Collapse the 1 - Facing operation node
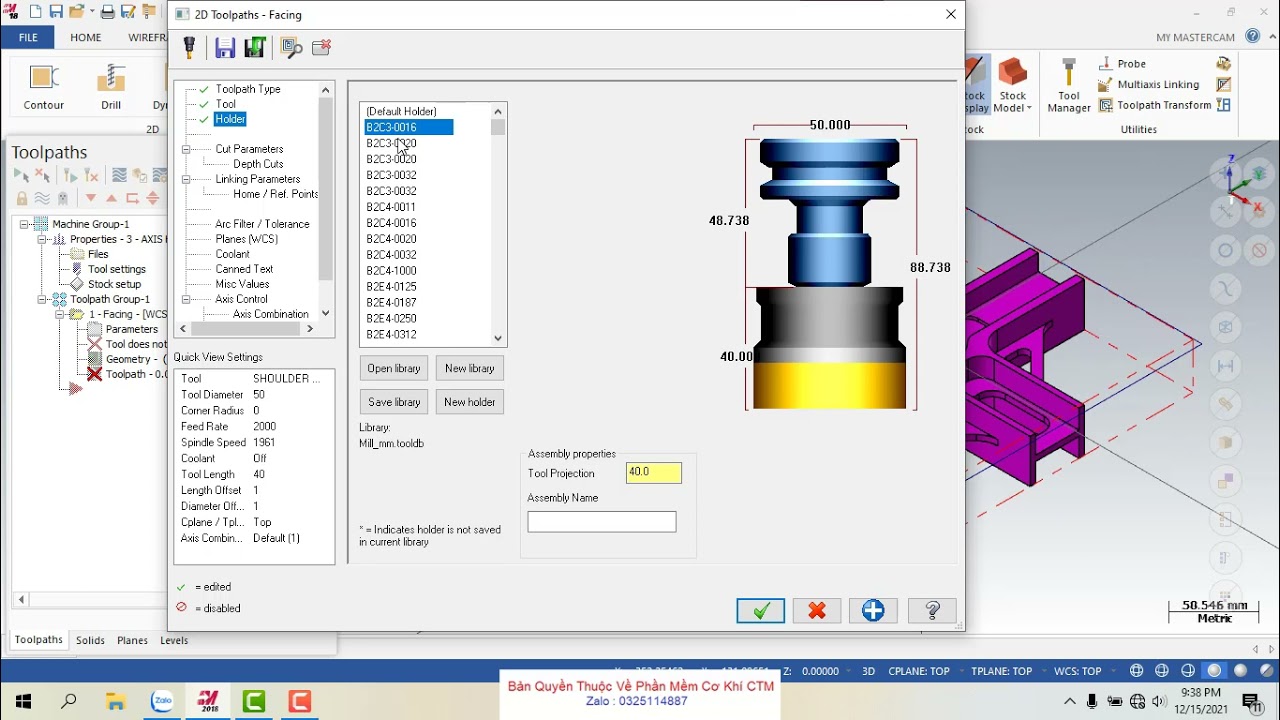The height and width of the screenshot is (720, 1280). tap(60, 314)
